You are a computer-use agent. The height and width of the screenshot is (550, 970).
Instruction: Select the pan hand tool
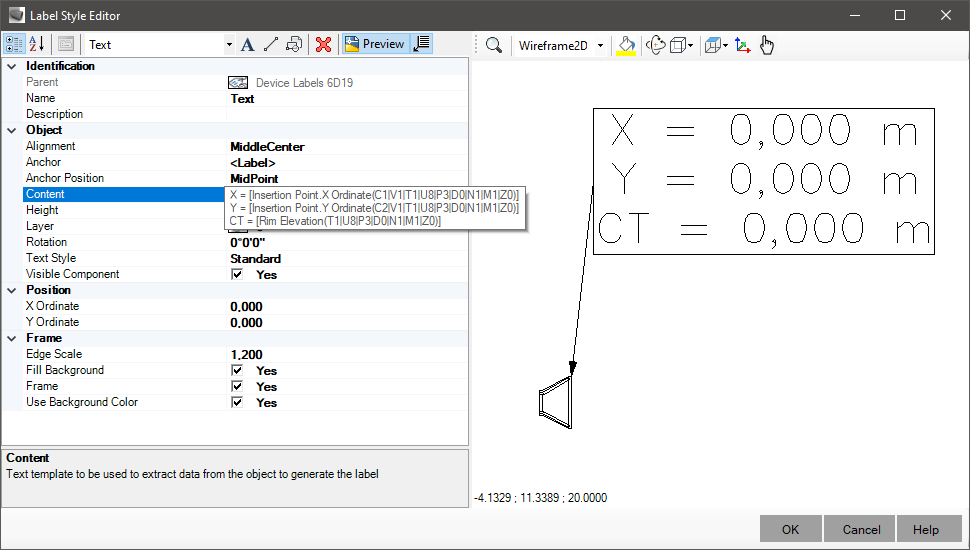(766, 45)
